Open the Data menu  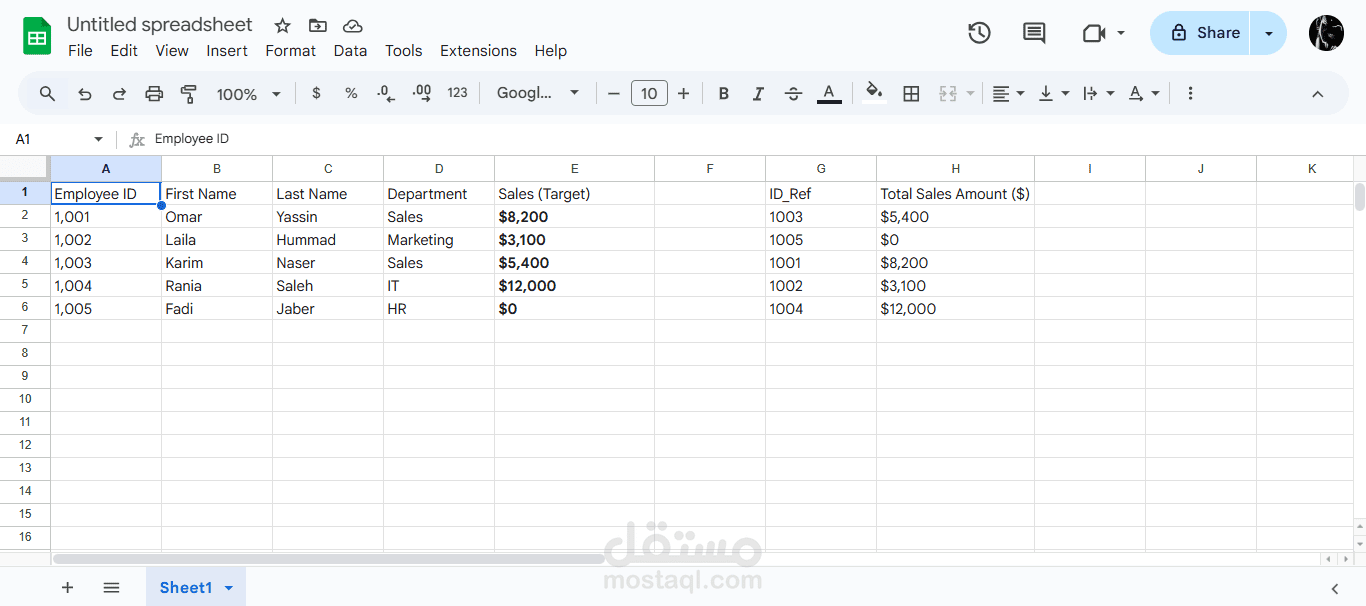coord(350,50)
